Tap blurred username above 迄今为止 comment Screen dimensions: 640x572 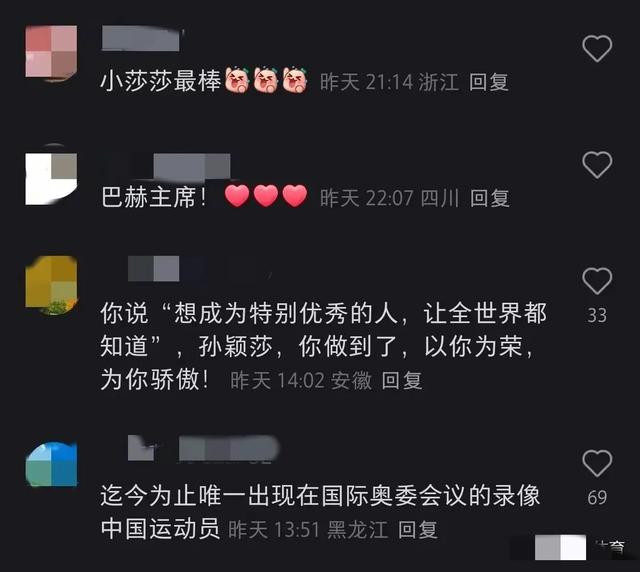pos(203,448)
